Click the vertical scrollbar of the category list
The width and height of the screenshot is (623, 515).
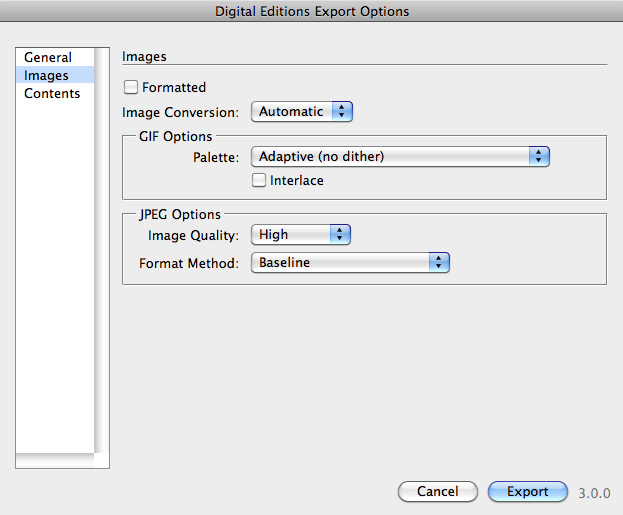click(x=101, y=250)
